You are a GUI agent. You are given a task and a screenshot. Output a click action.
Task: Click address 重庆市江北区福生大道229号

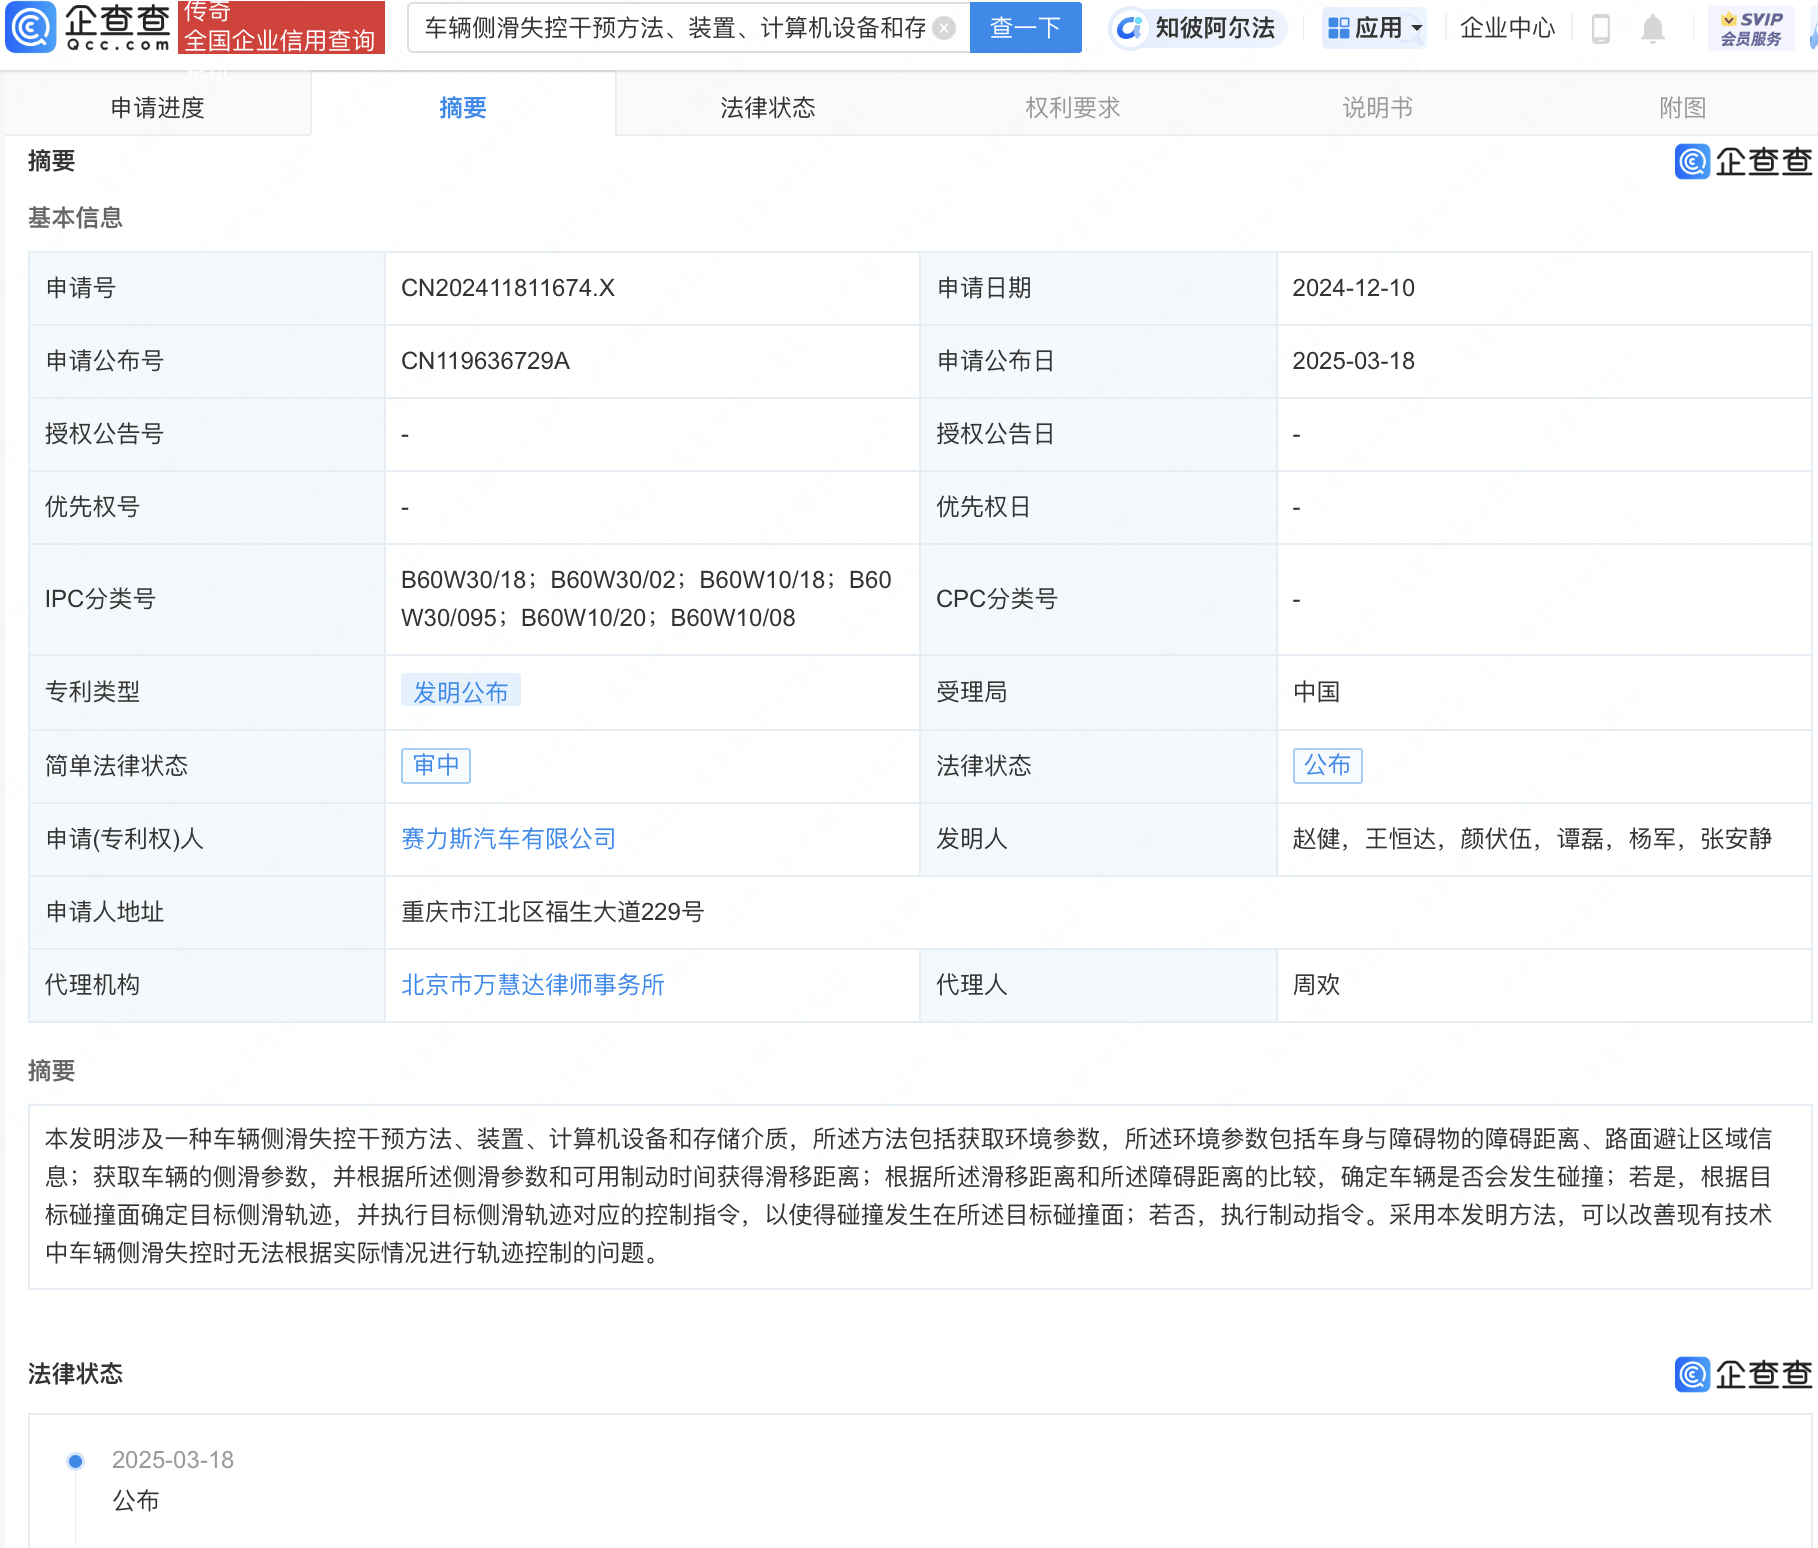coord(552,912)
